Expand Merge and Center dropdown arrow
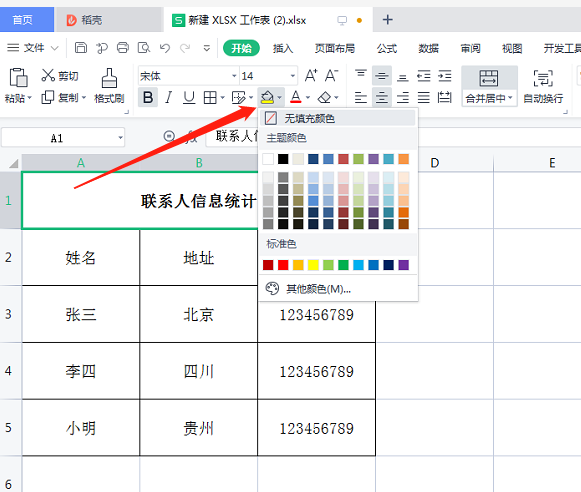This screenshot has height=492, width=581. point(511,98)
